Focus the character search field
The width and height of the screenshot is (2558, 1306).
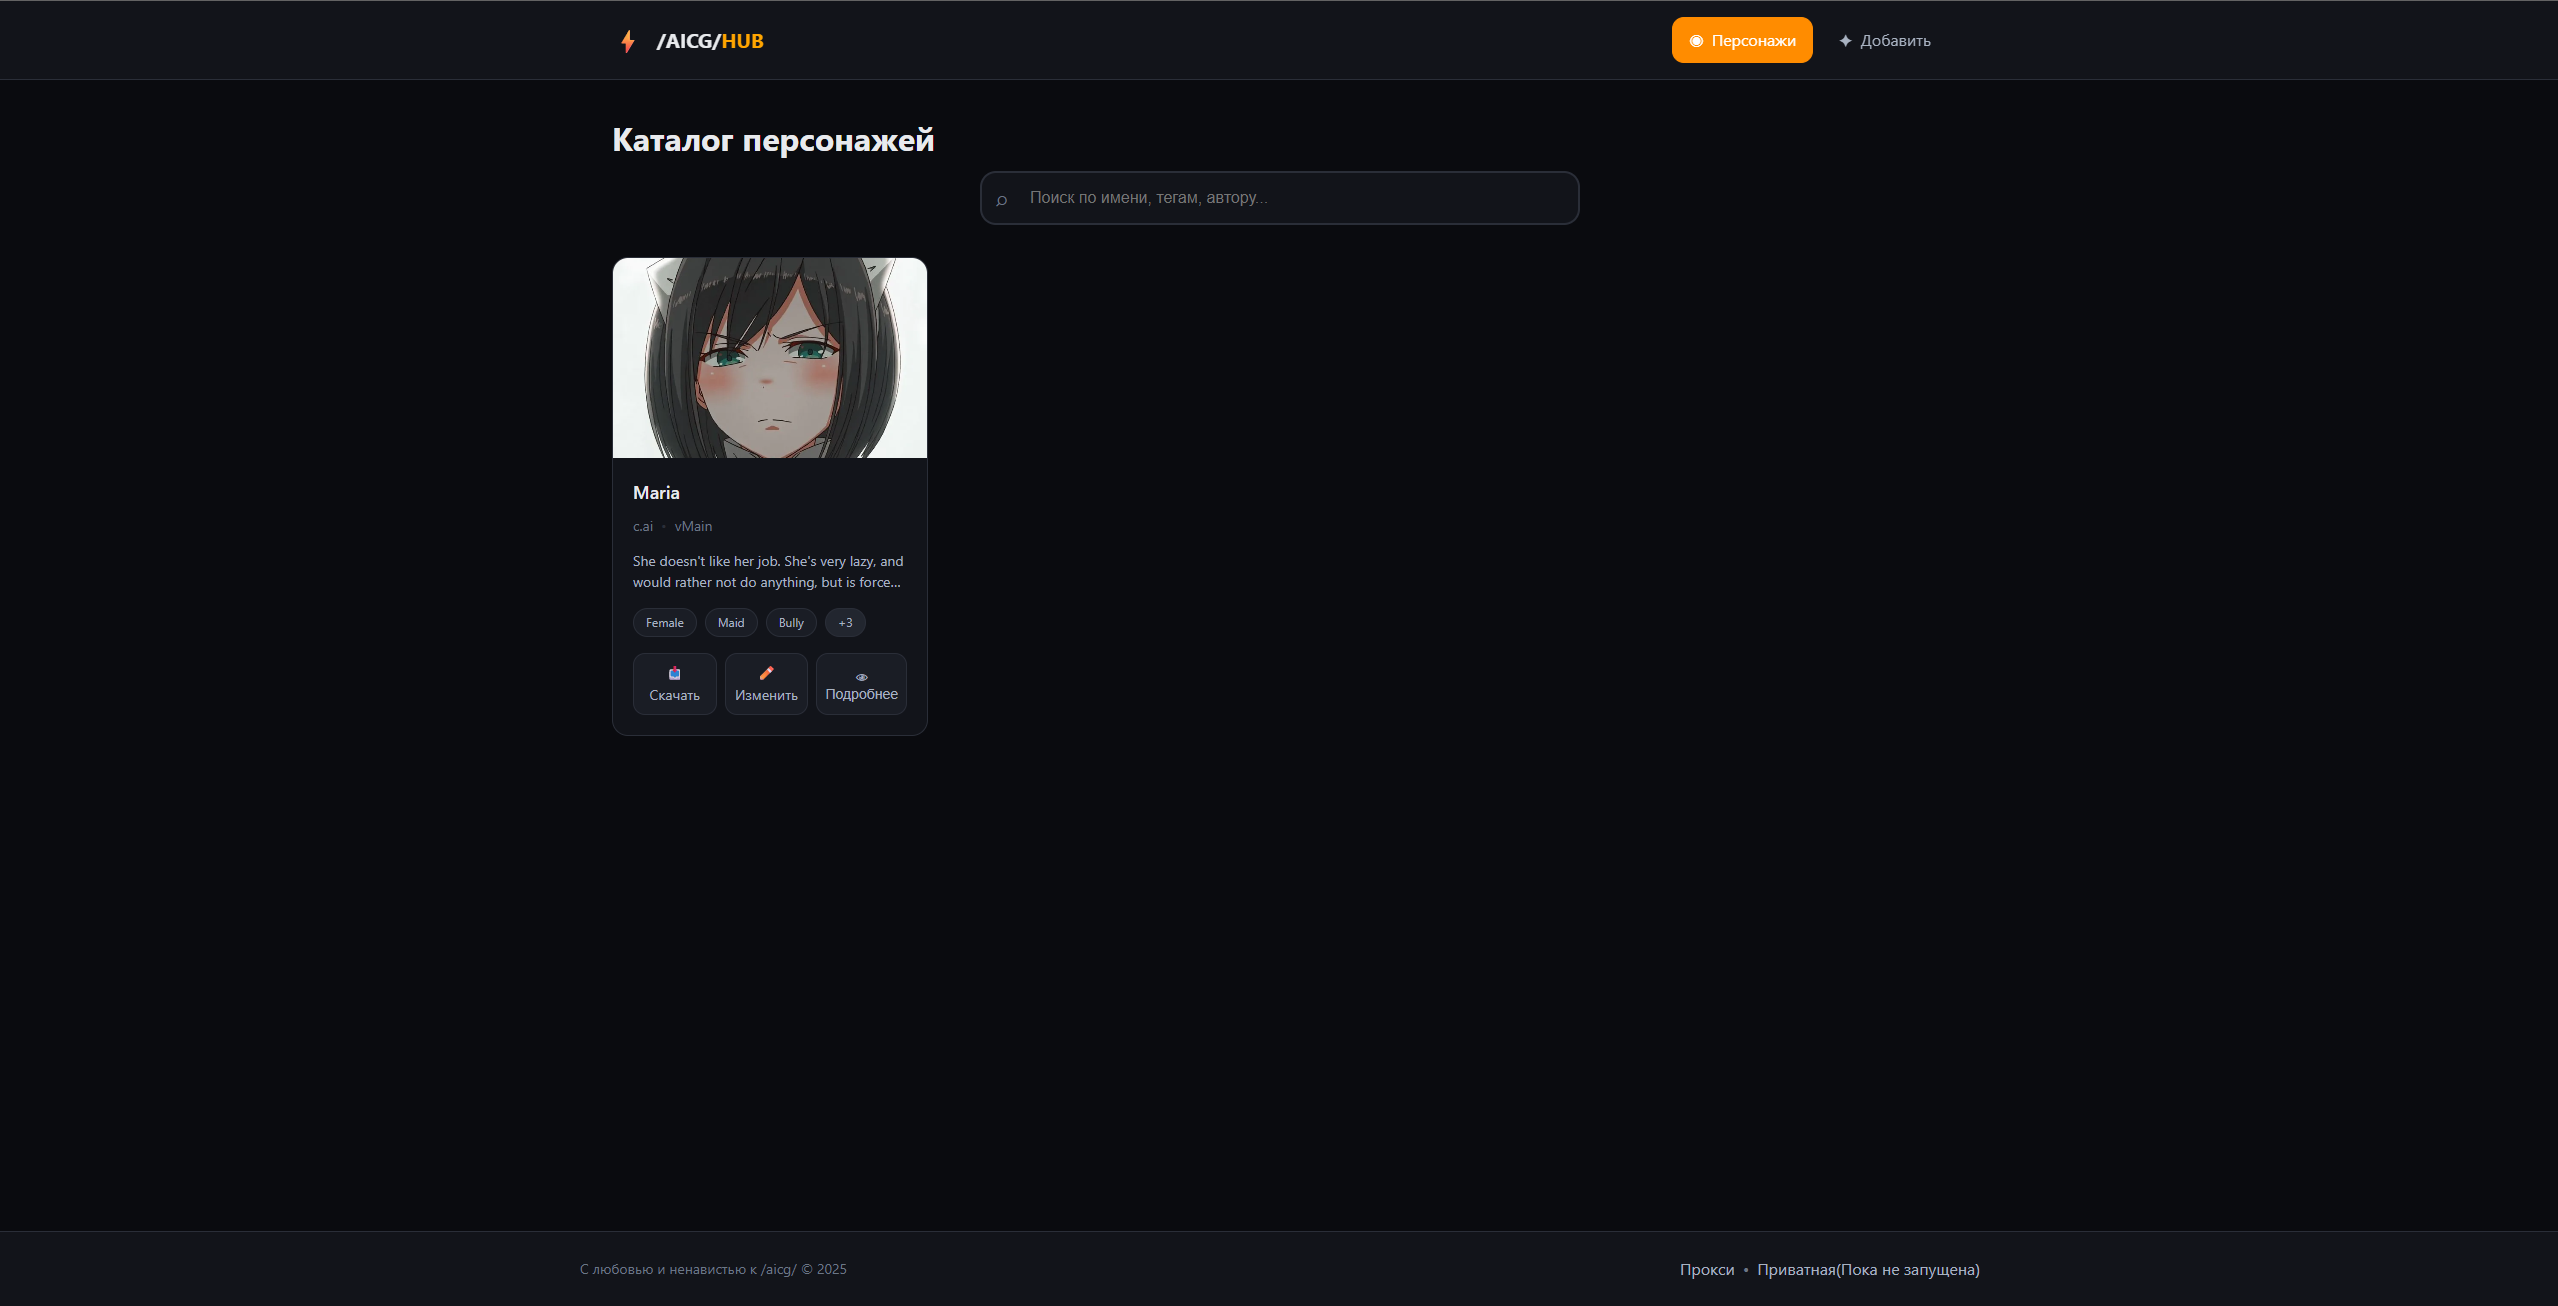coord(1290,198)
